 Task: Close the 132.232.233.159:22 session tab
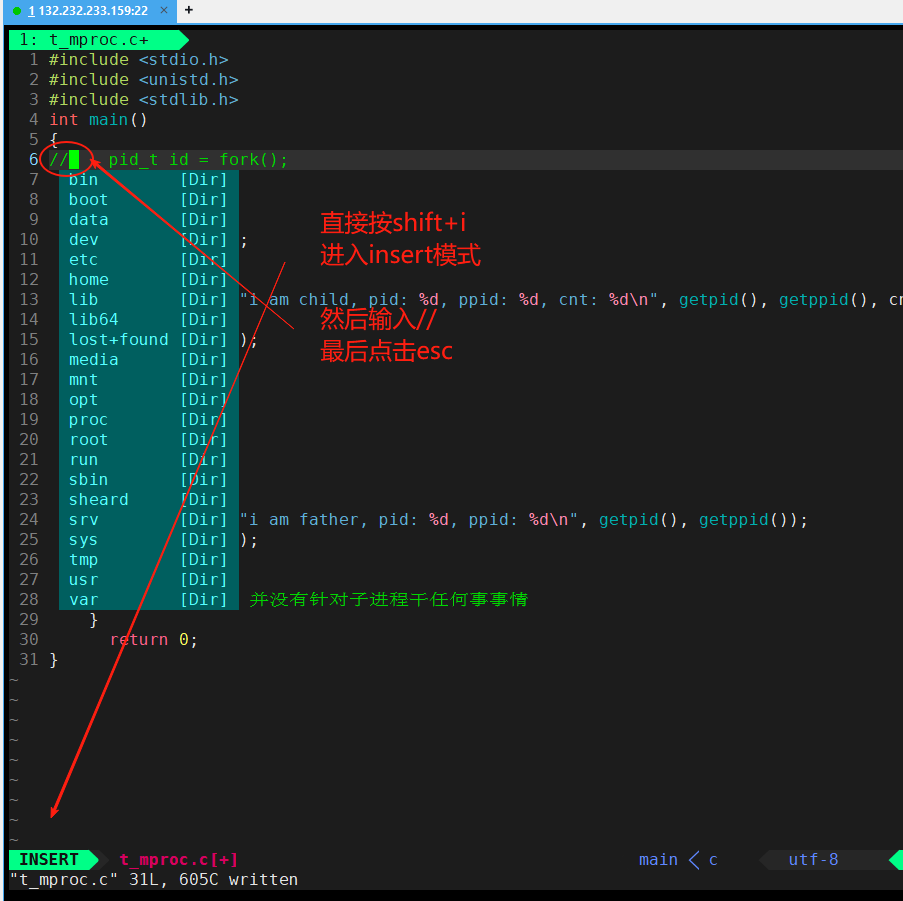click(x=164, y=10)
